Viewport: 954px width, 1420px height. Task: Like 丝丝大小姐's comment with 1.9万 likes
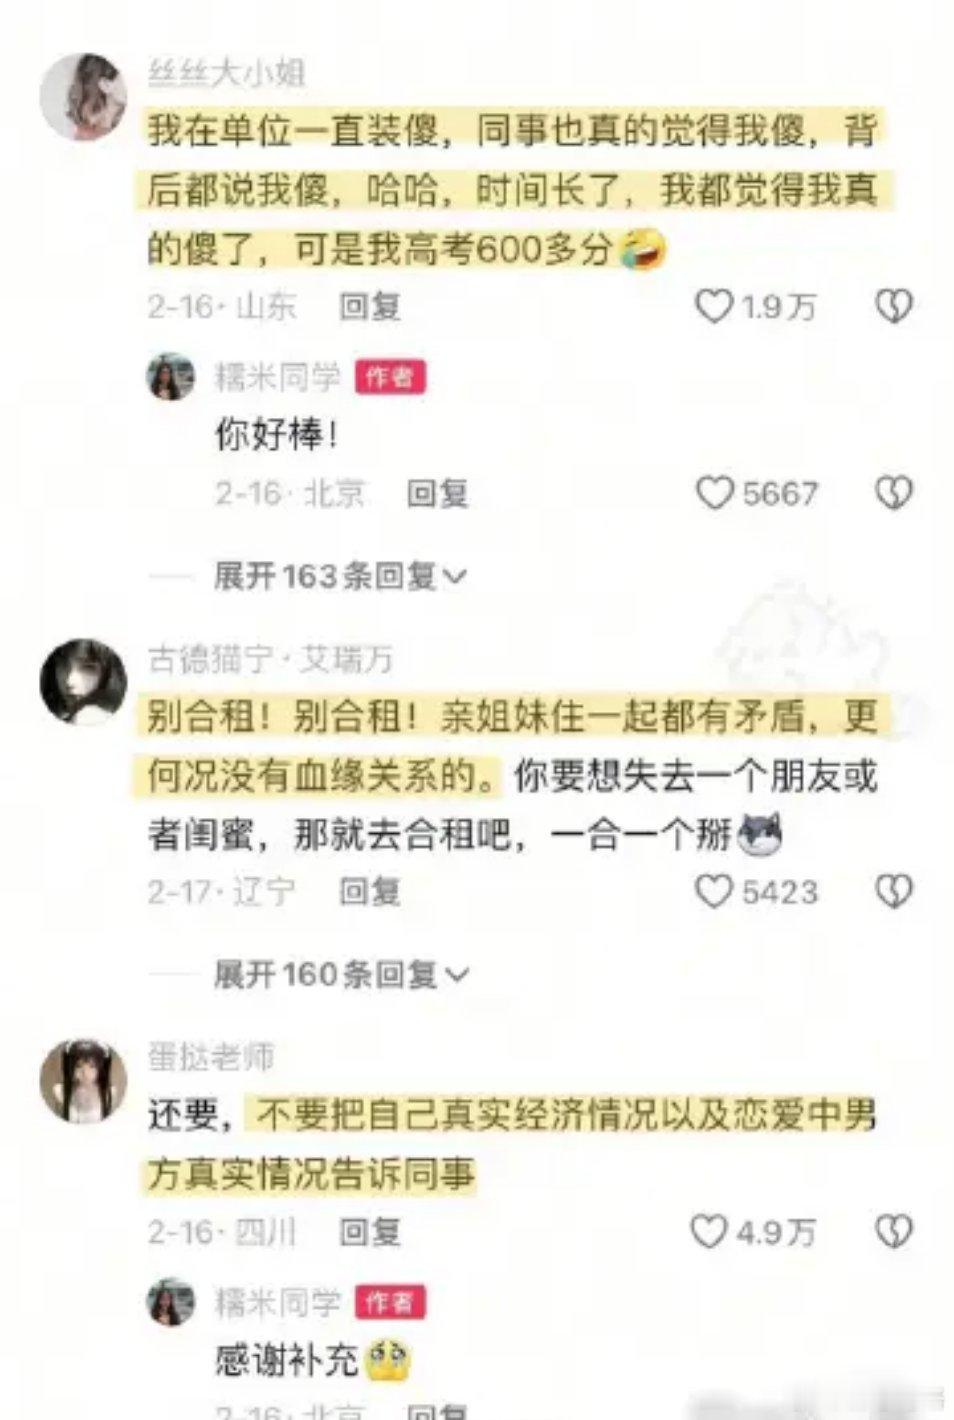(714, 306)
